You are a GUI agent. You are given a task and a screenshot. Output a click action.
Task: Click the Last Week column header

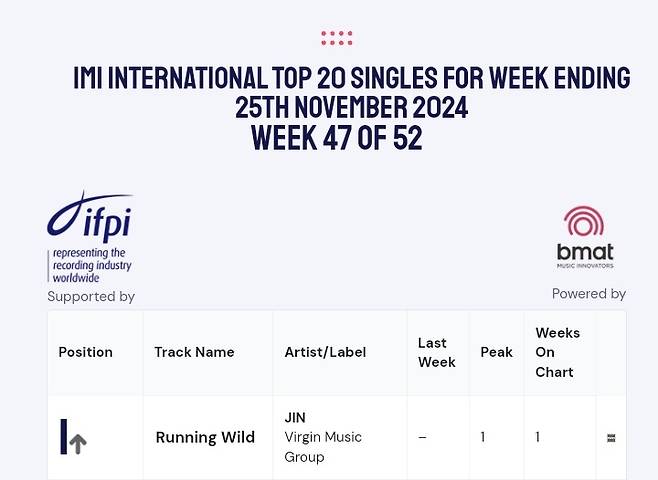pyautogui.click(x=437, y=352)
